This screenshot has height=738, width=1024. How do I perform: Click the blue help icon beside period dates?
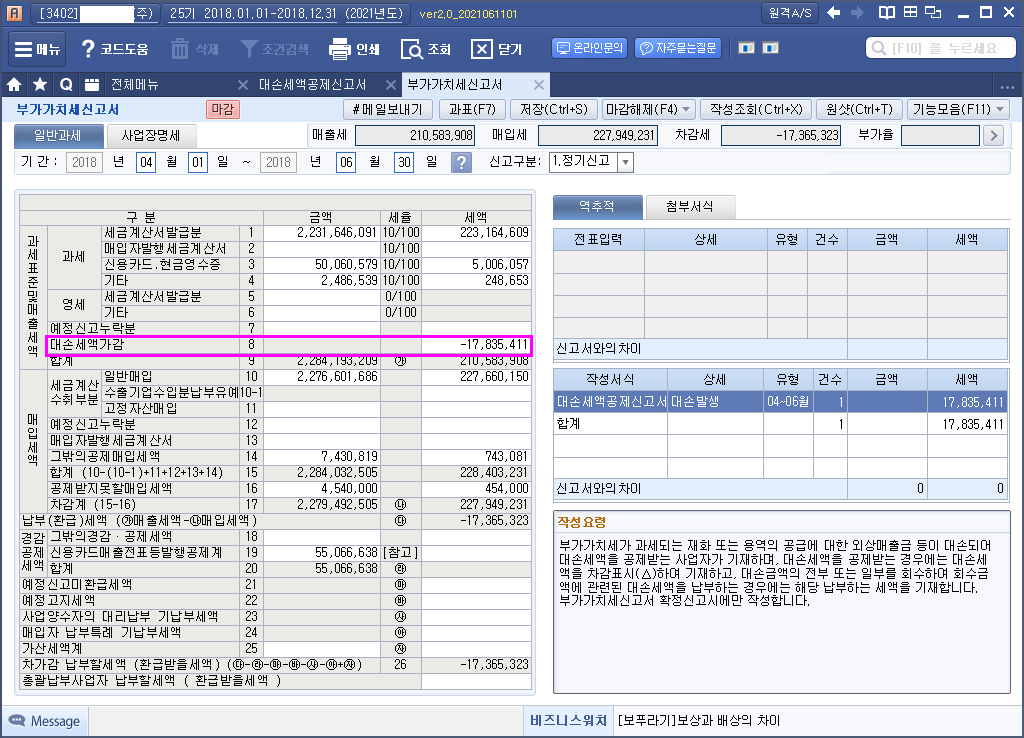pyautogui.click(x=460, y=163)
